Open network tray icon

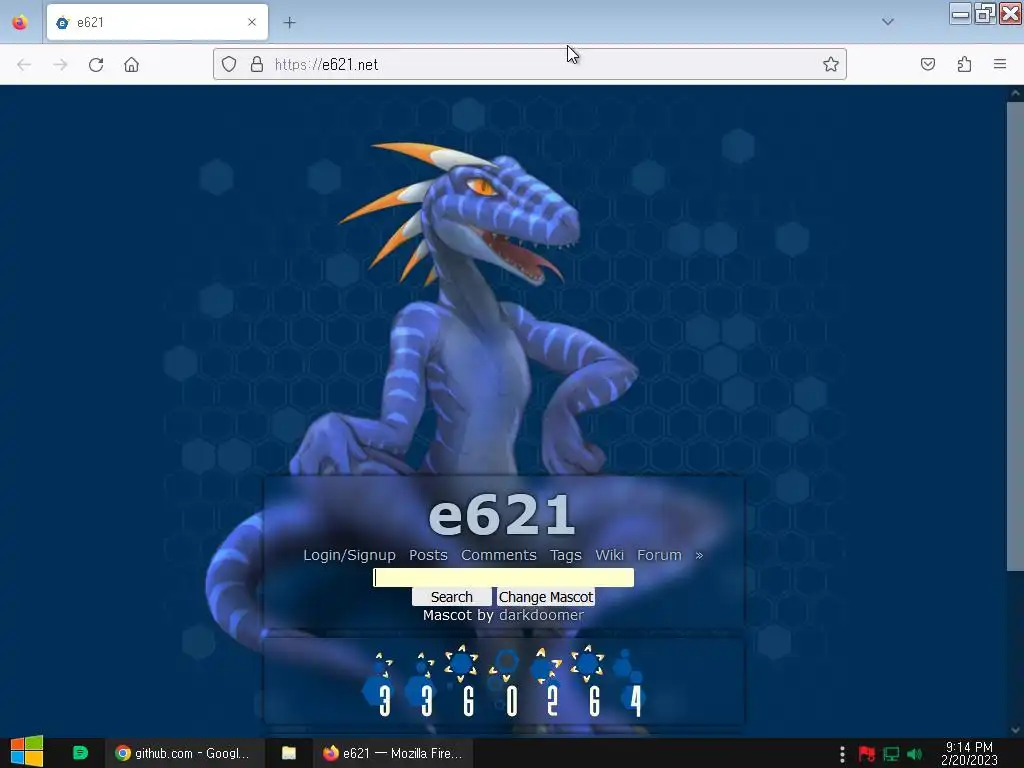[891, 754]
